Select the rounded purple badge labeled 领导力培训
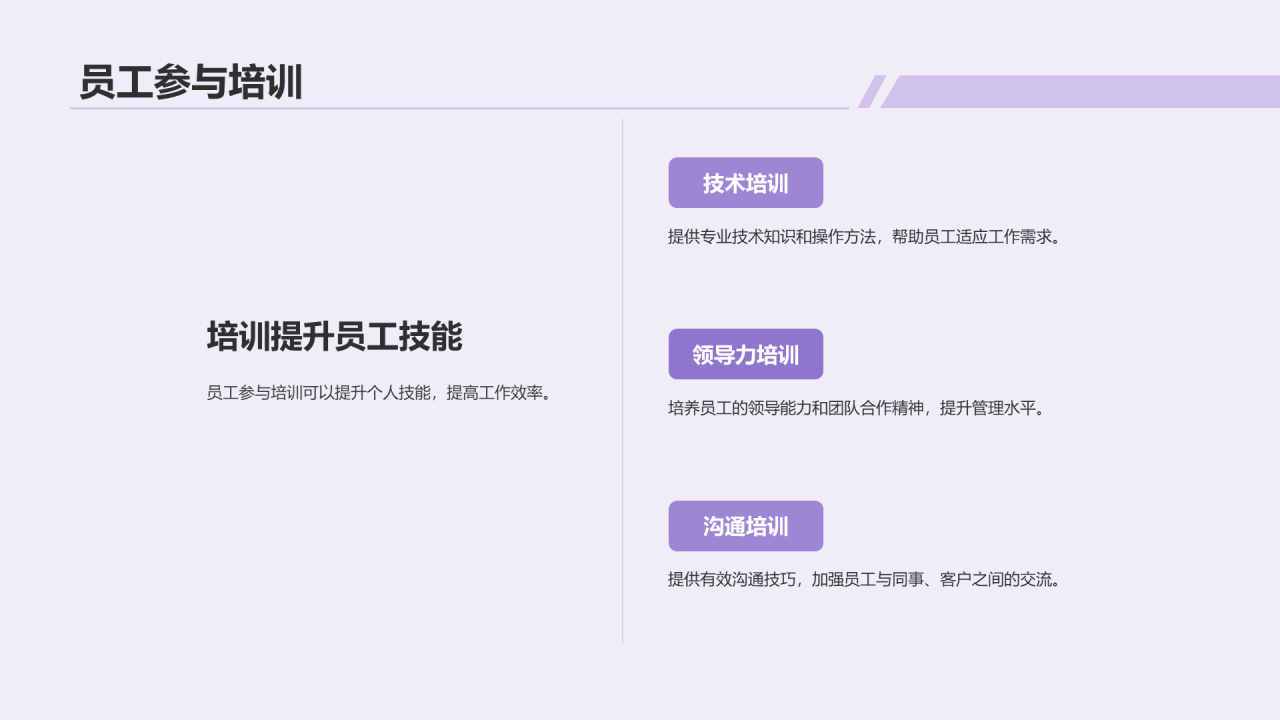This screenshot has width=1280, height=720. 746,353
